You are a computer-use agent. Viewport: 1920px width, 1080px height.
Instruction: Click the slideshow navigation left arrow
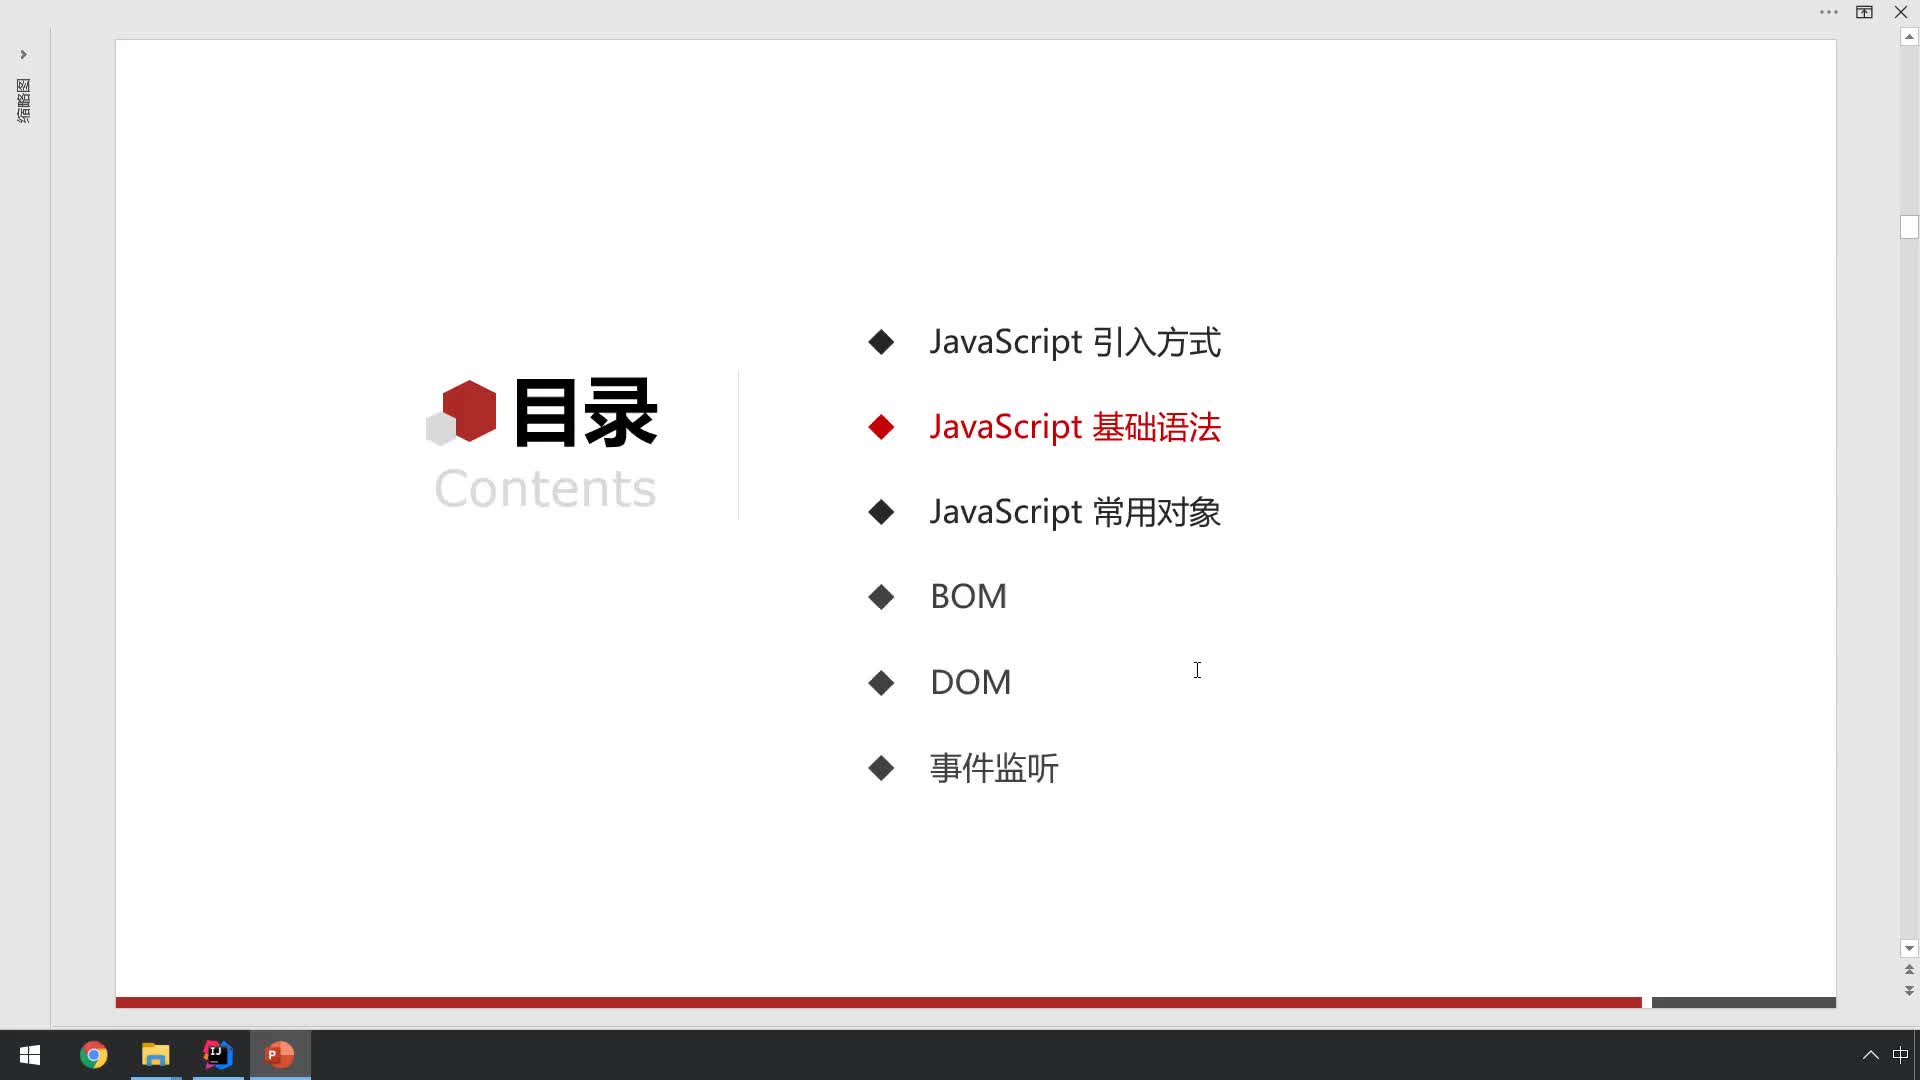[x=22, y=53]
